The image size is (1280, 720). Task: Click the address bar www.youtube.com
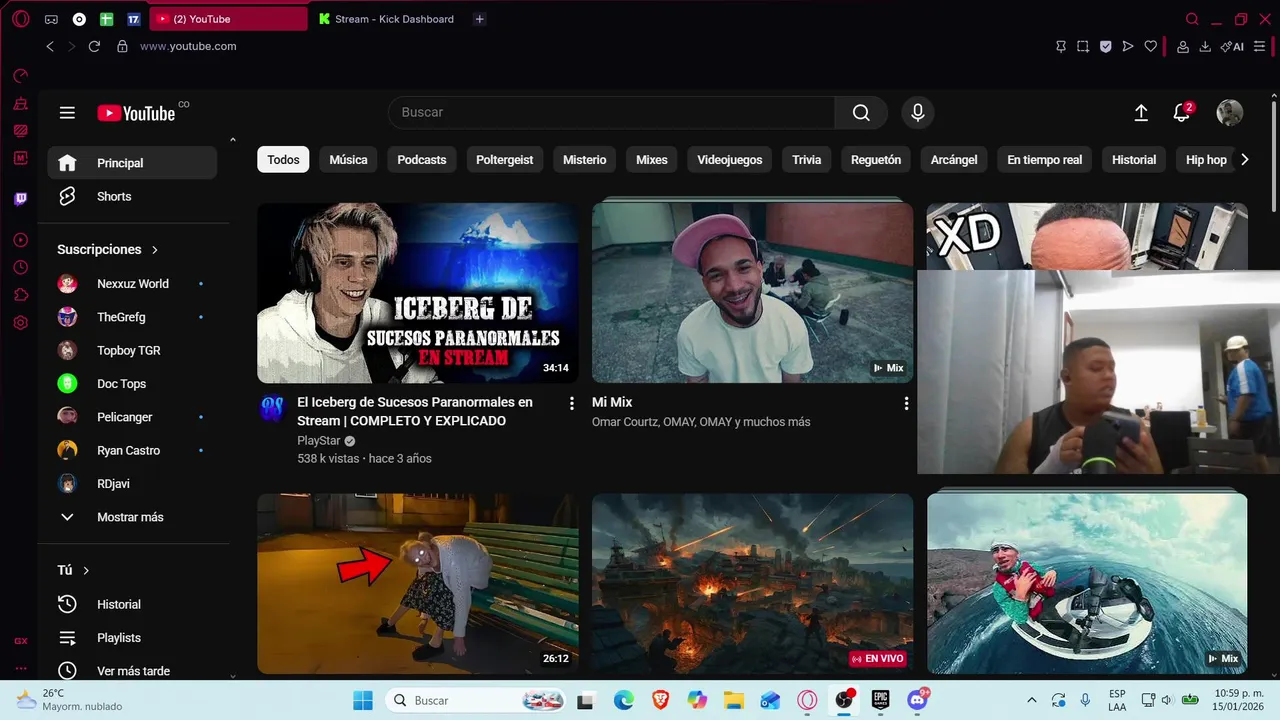click(188, 46)
